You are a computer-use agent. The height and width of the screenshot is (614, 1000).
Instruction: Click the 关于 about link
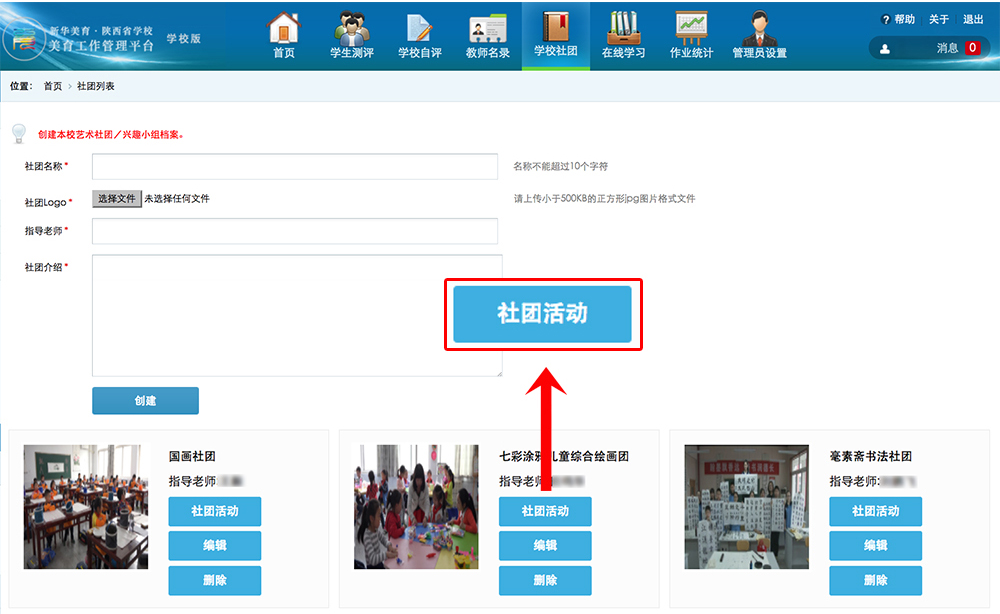[x=938, y=19]
